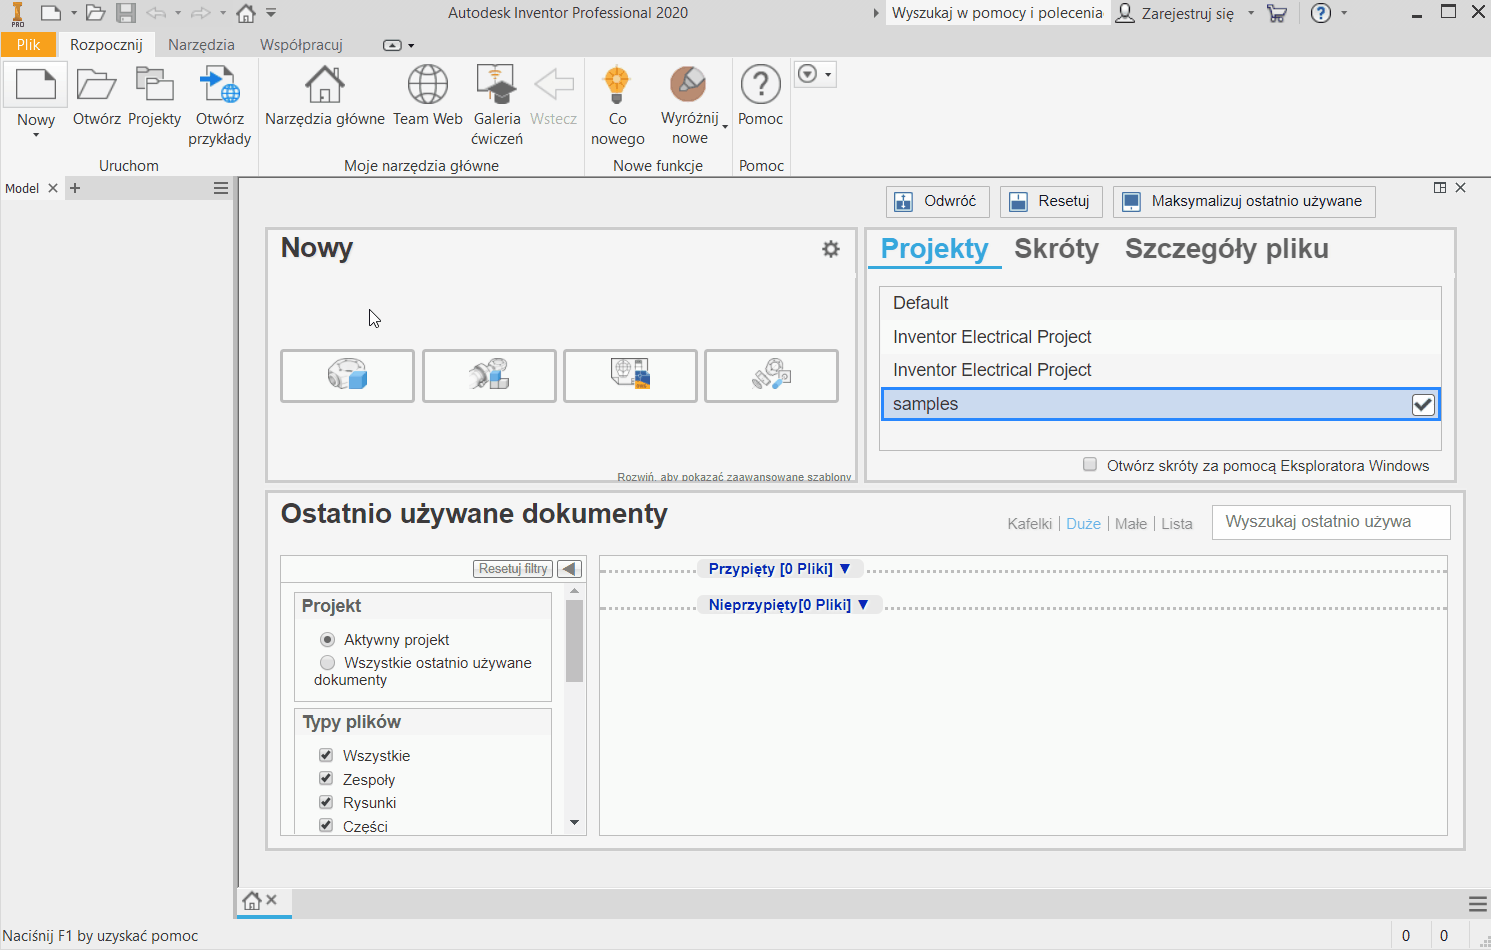Enable Otwórz skróty za pomocą Eksploratora Windows
The height and width of the screenshot is (950, 1491).
(x=1090, y=464)
